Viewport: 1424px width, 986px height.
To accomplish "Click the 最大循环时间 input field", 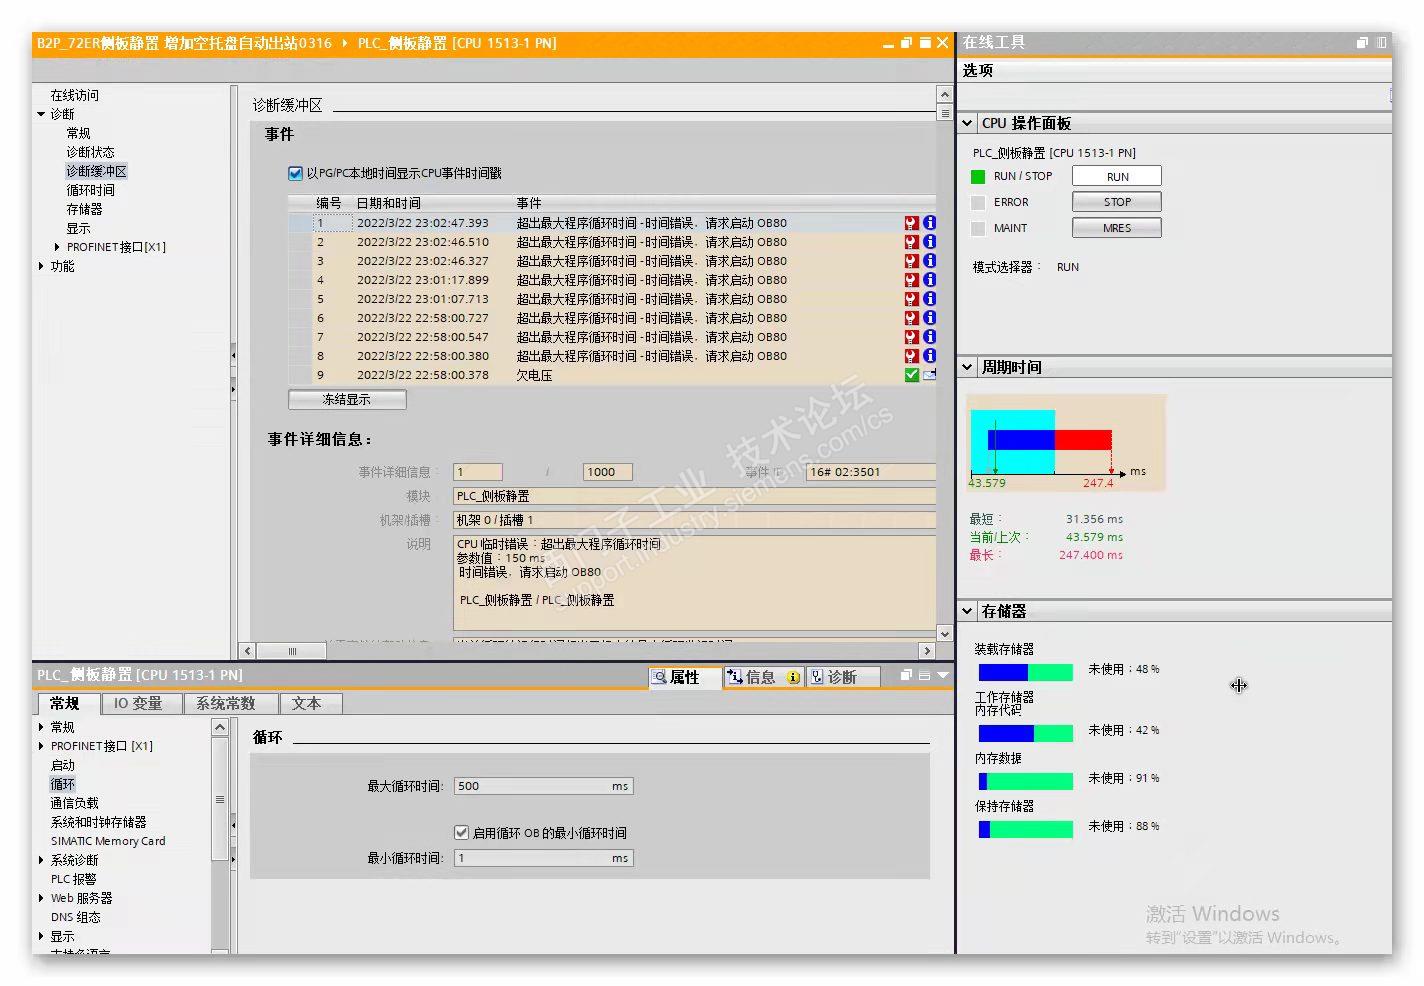I will tap(543, 786).
